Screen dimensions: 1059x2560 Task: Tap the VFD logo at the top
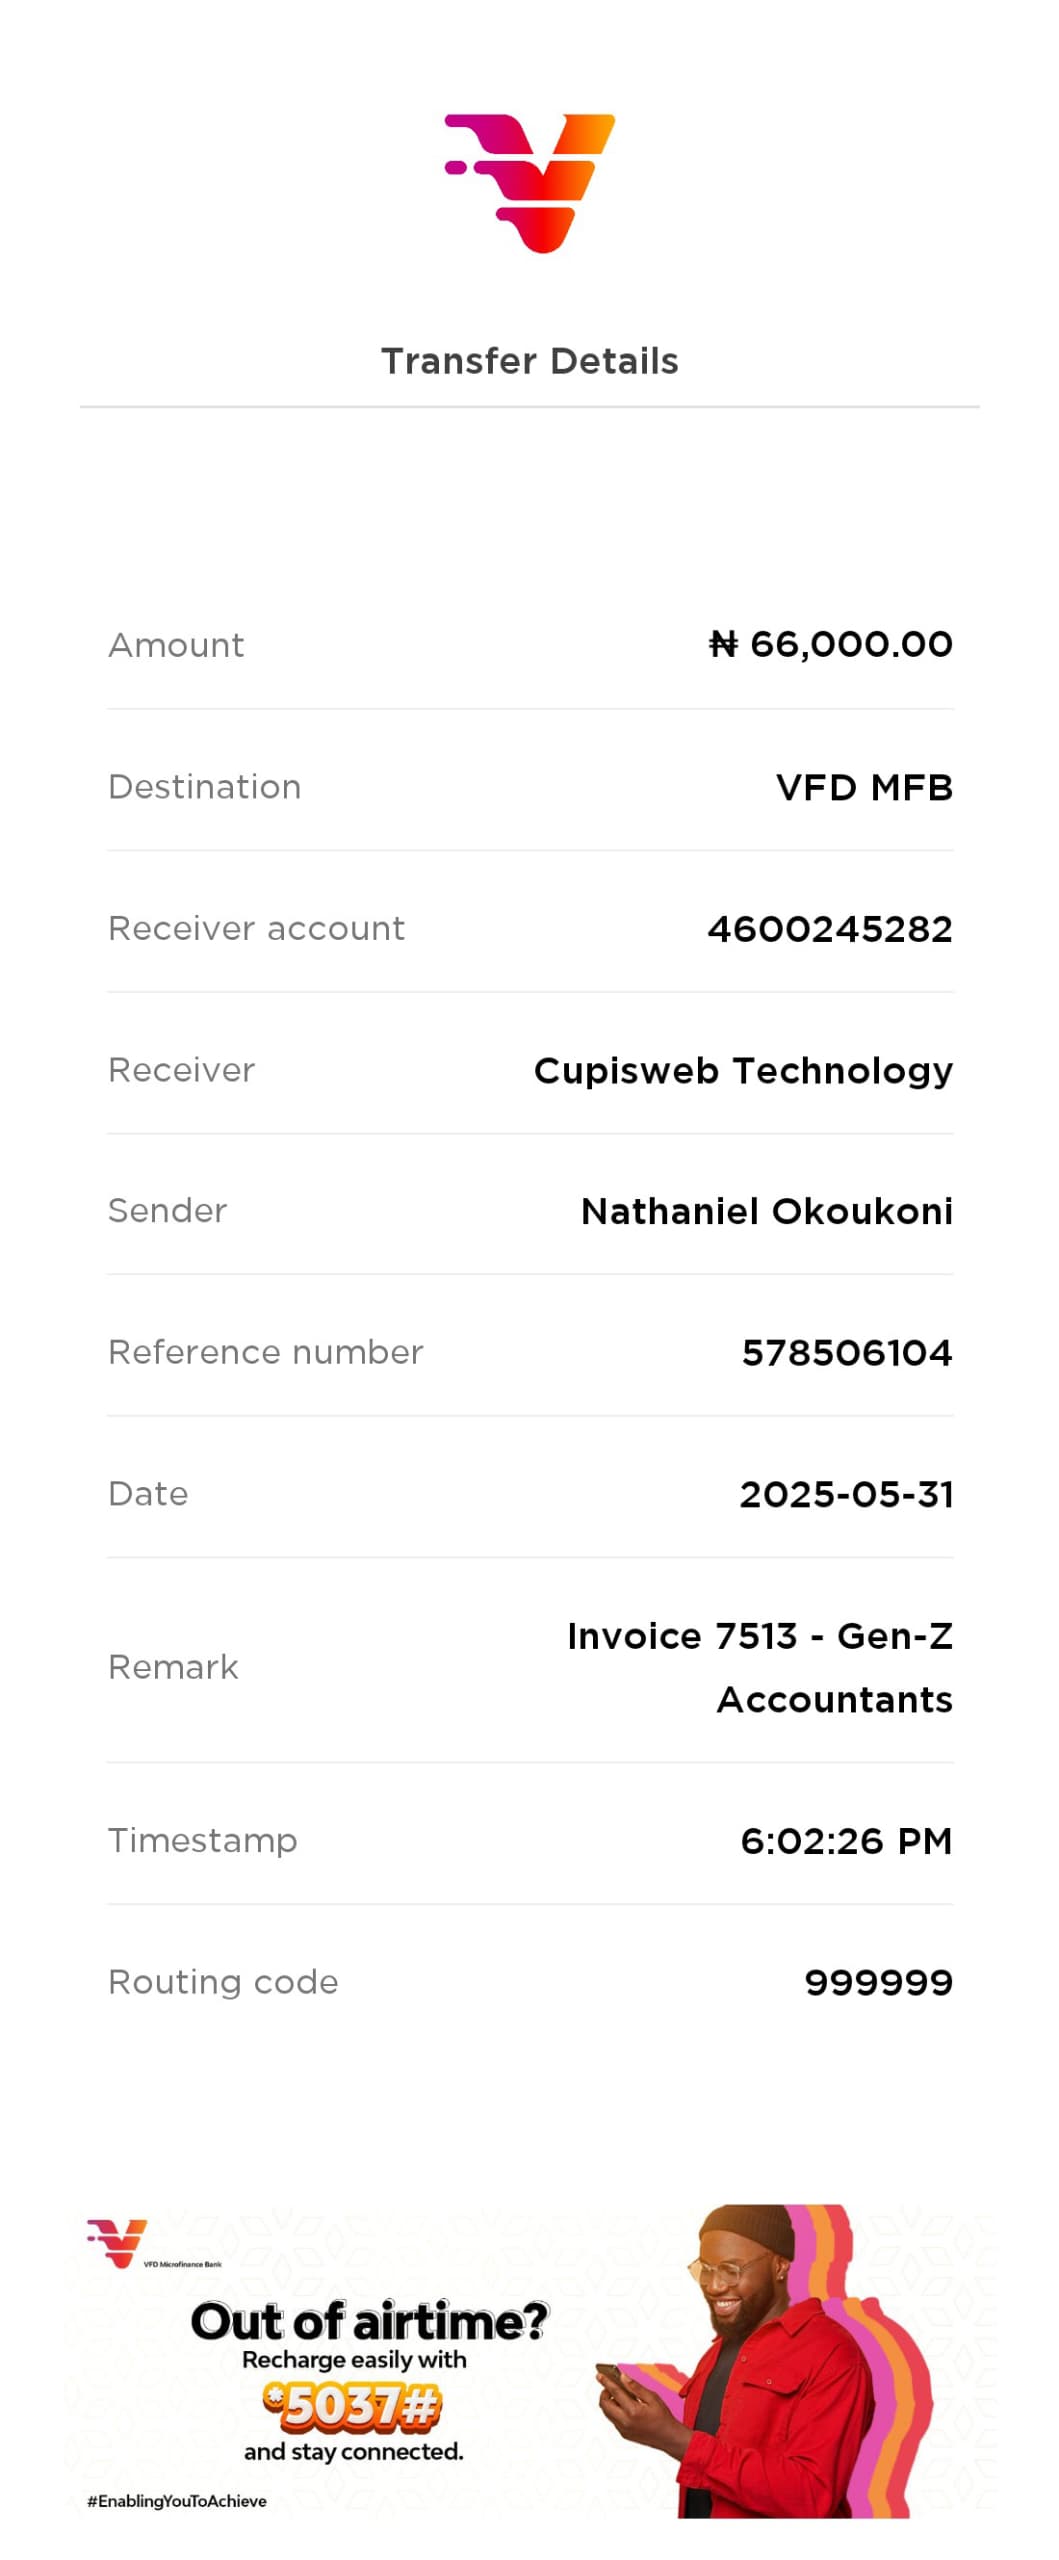point(529,183)
